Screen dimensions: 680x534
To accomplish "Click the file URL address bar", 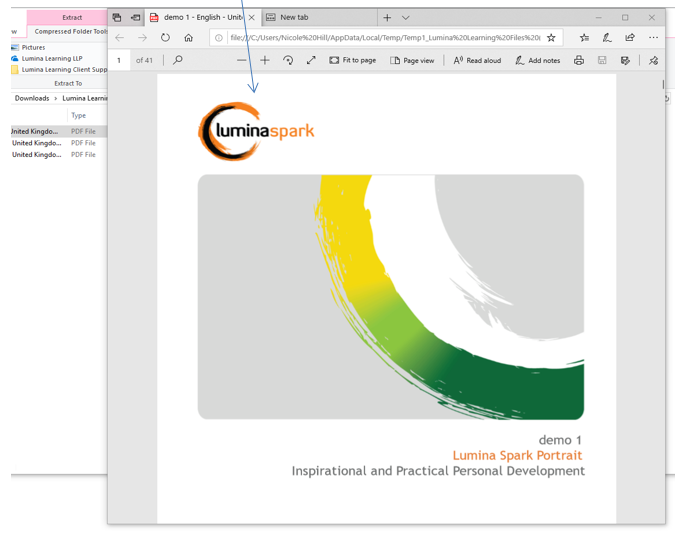I will [385, 38].
